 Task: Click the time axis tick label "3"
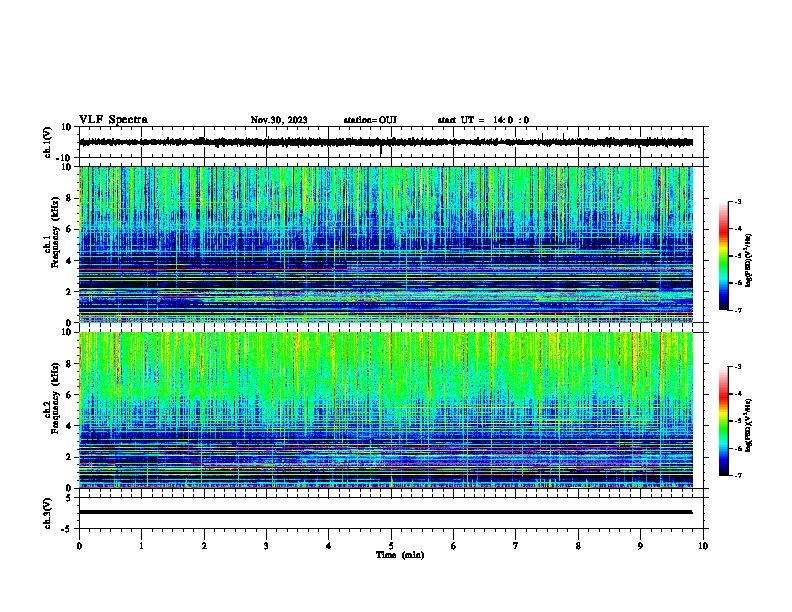pos(266,546)
